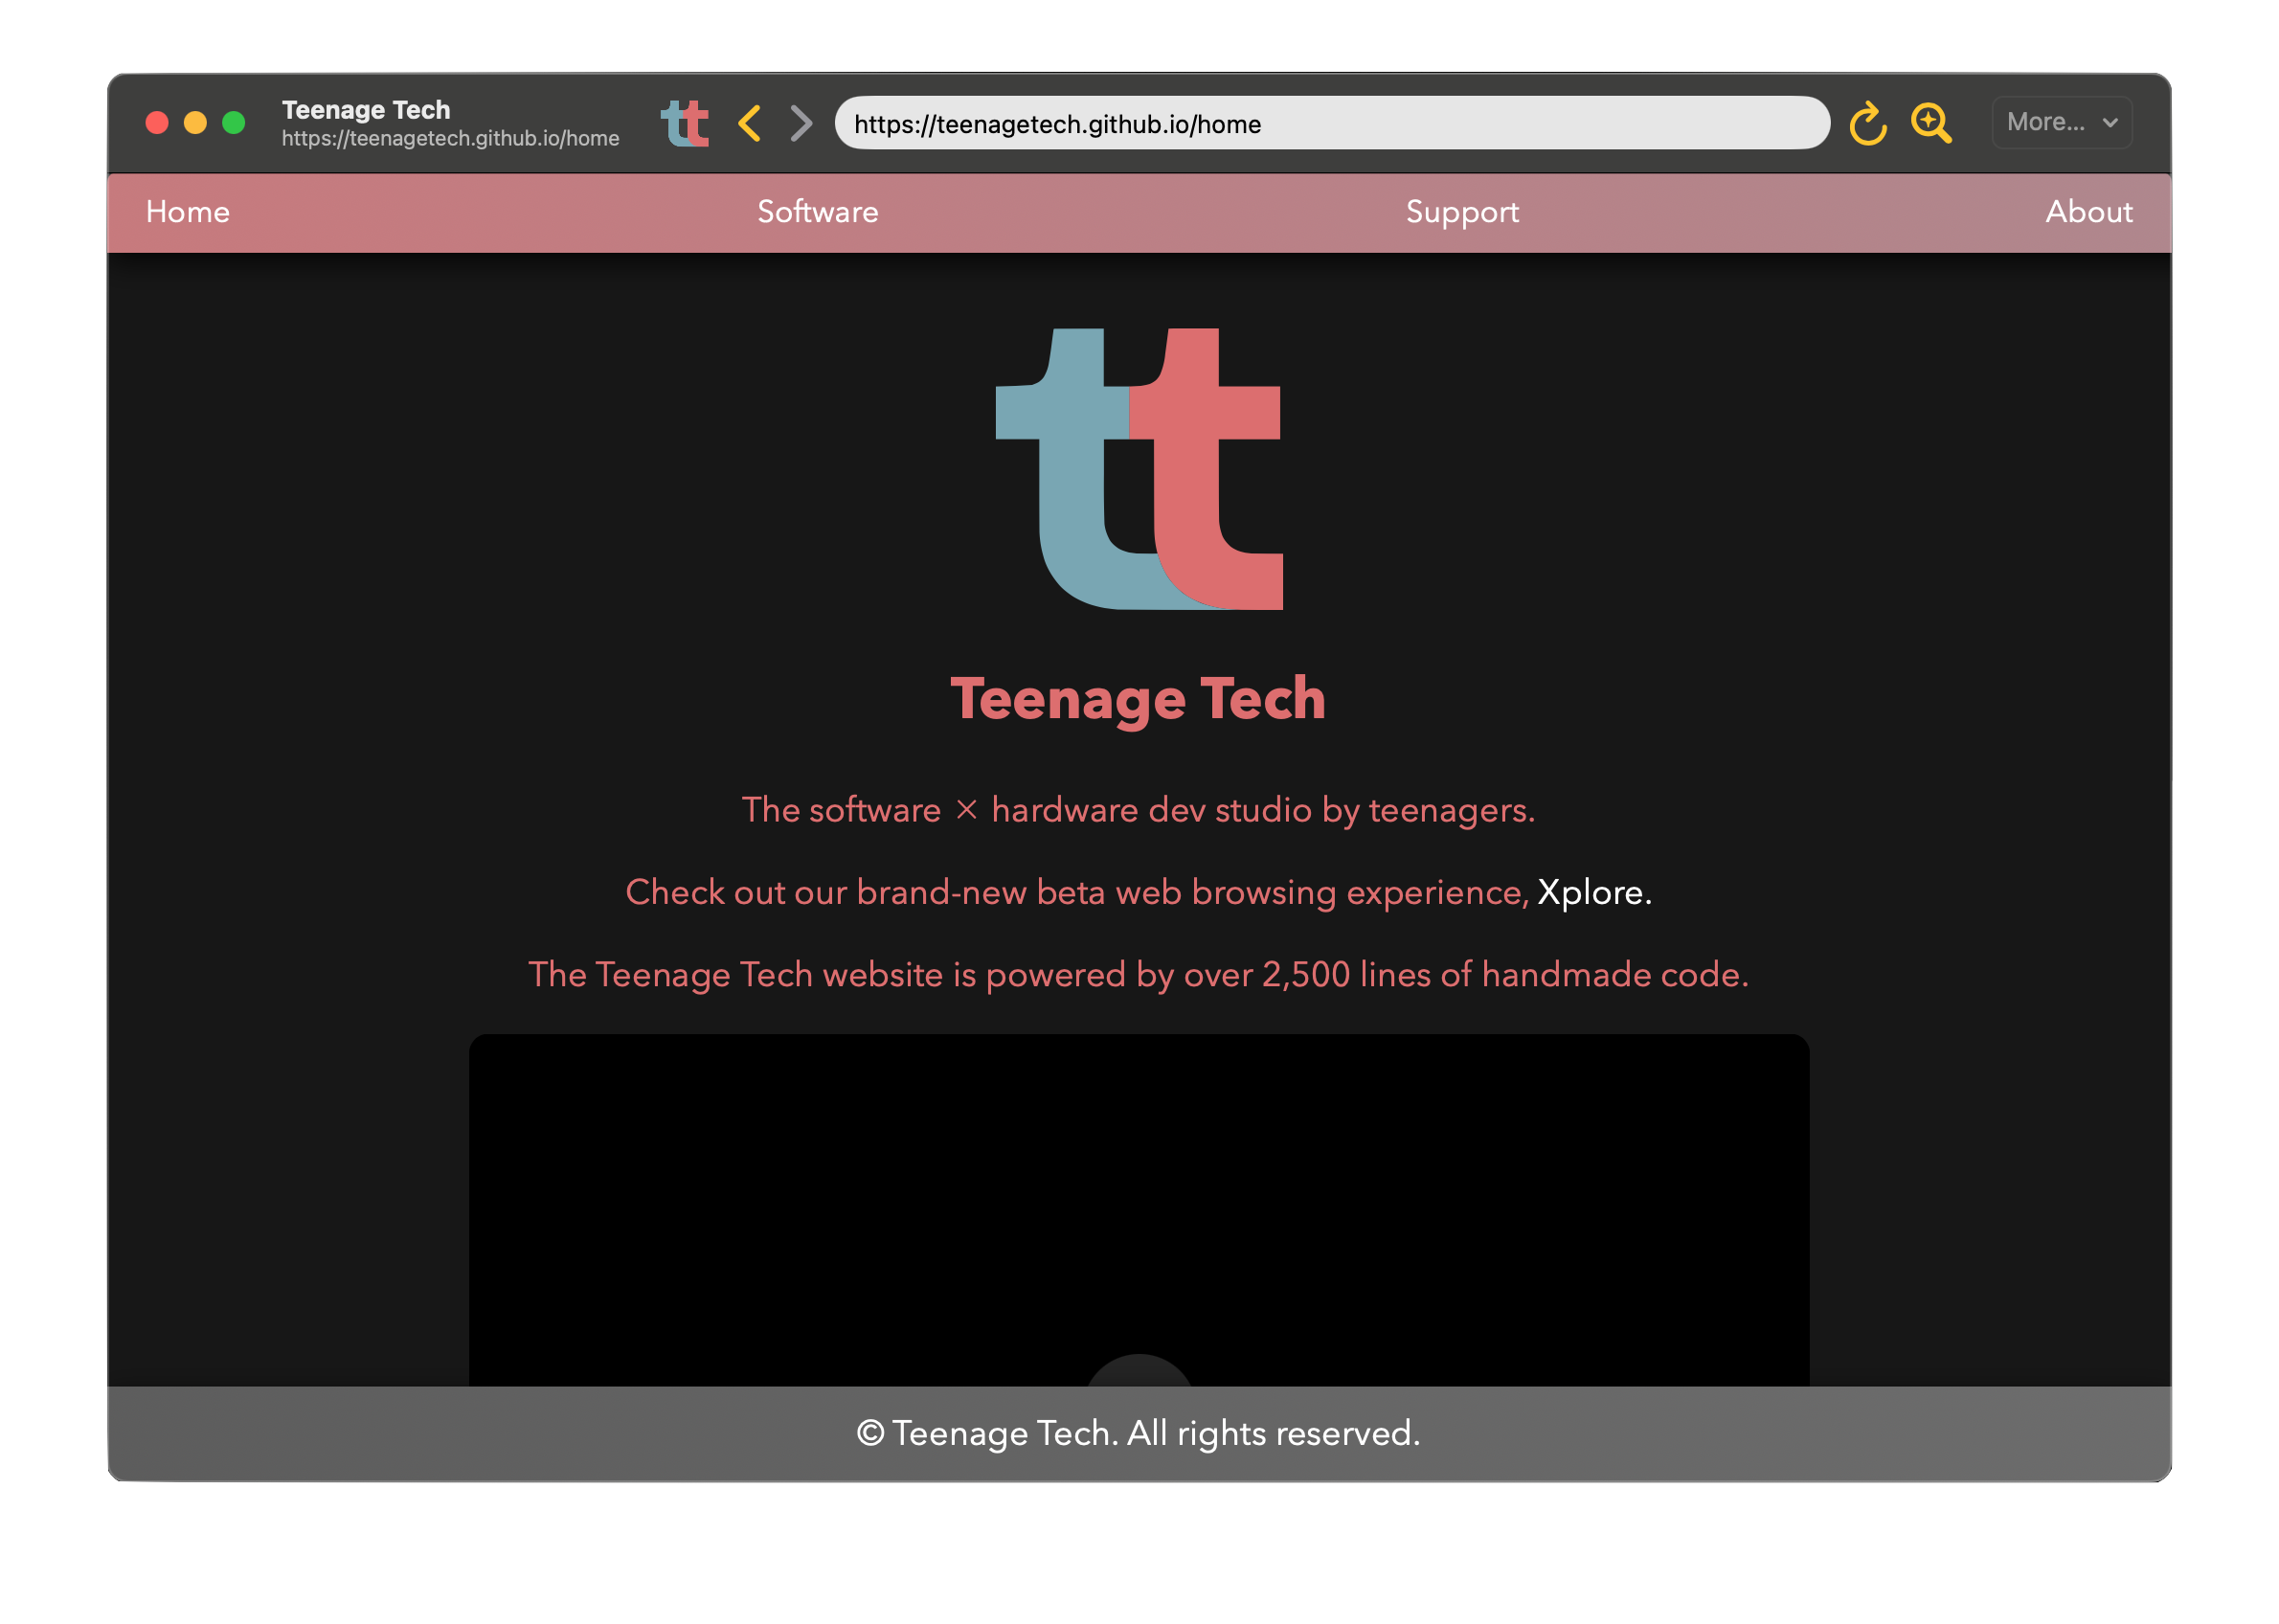Minimize the window with yellow button
Screen dimensions: 2279x1624
(195, 123)
